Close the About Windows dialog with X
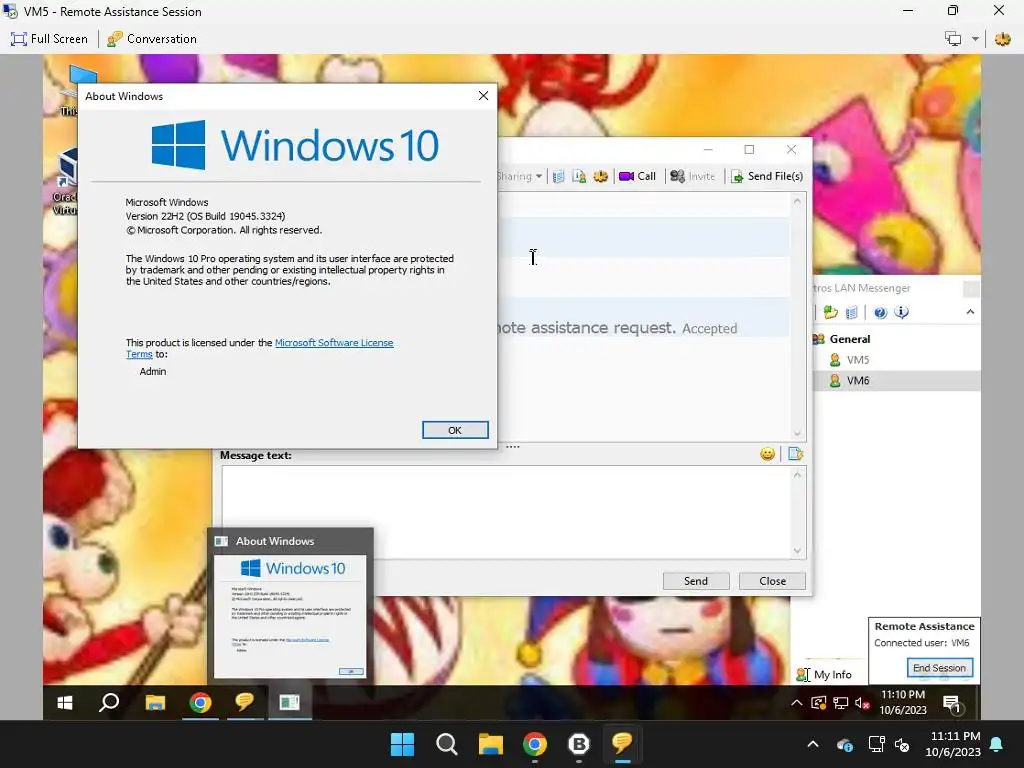The width and height of the screenshot is (1024, 768). tap(483, 95)
